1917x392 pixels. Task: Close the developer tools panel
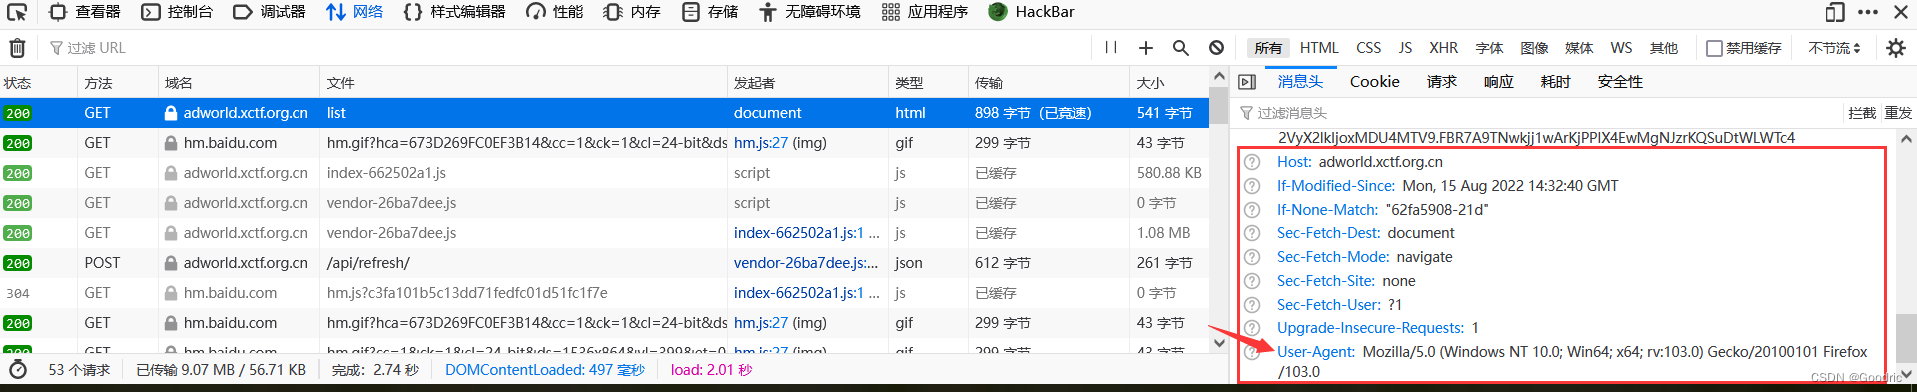click(x=1901, y=12)
